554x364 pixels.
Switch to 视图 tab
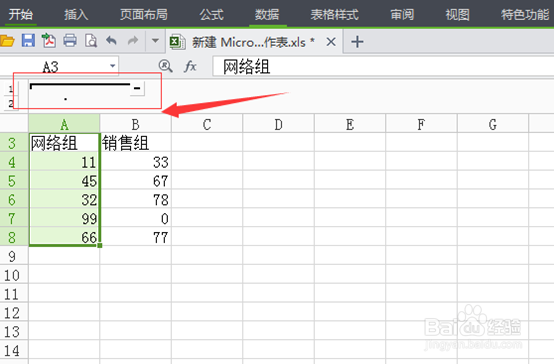(458, 14)
